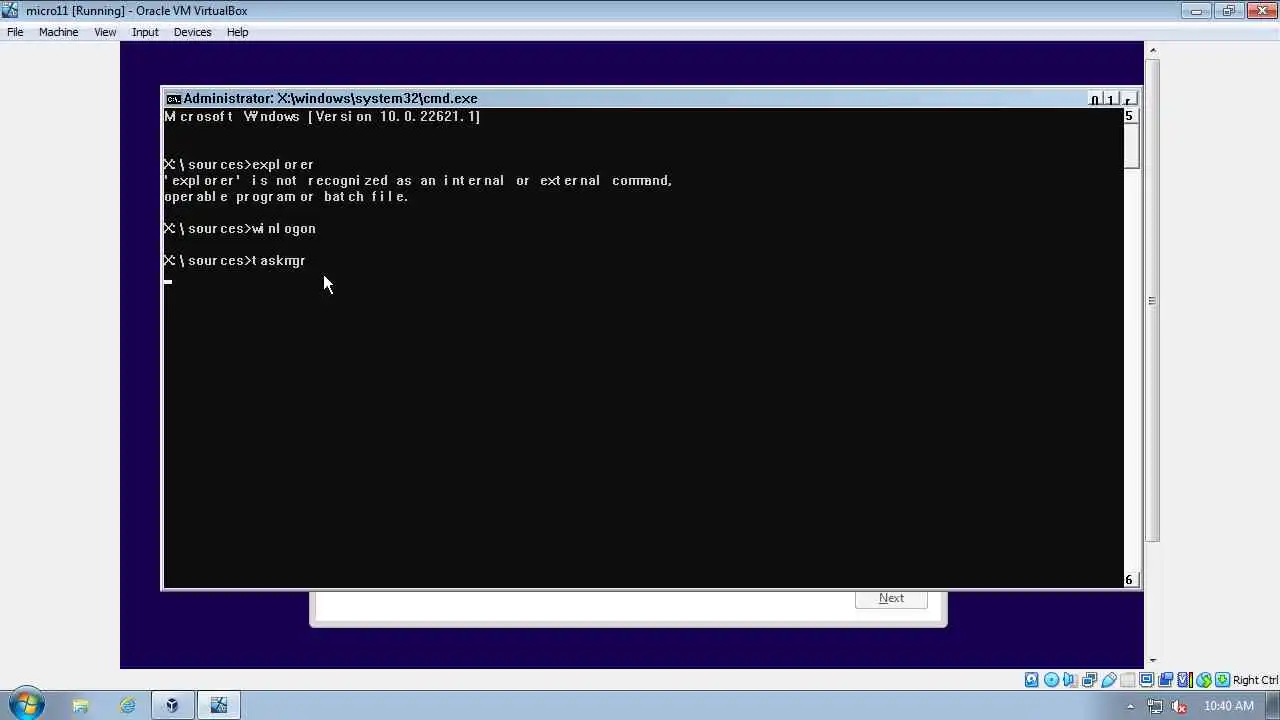The height and width of the screenshot is (720, 1280).
Task: Click the keyboard capture green arrow icon
Action: pyautogui.click(x=1222, y=680)
